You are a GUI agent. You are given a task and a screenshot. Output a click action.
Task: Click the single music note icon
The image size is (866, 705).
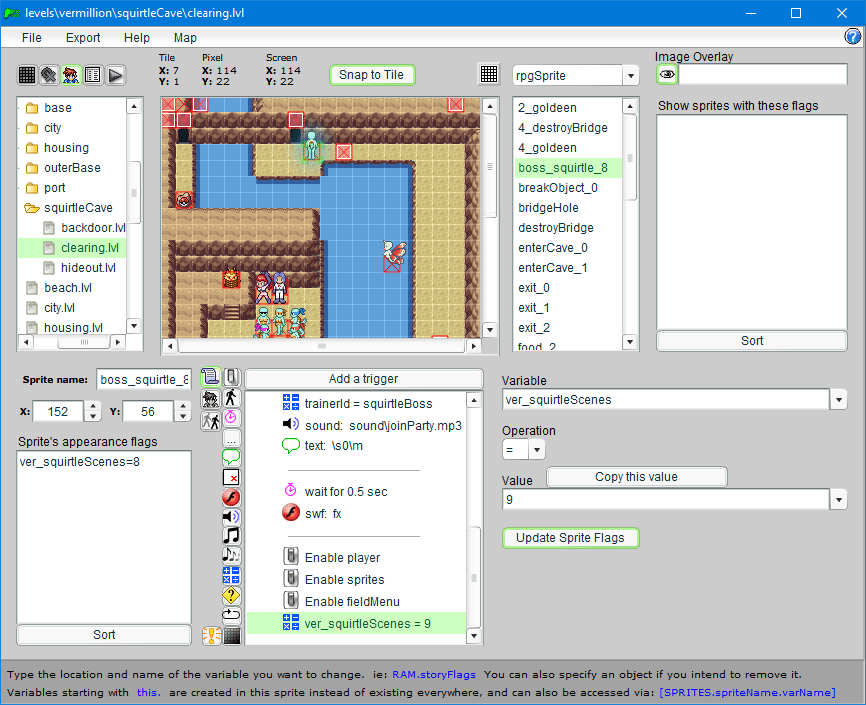[231, 536]
